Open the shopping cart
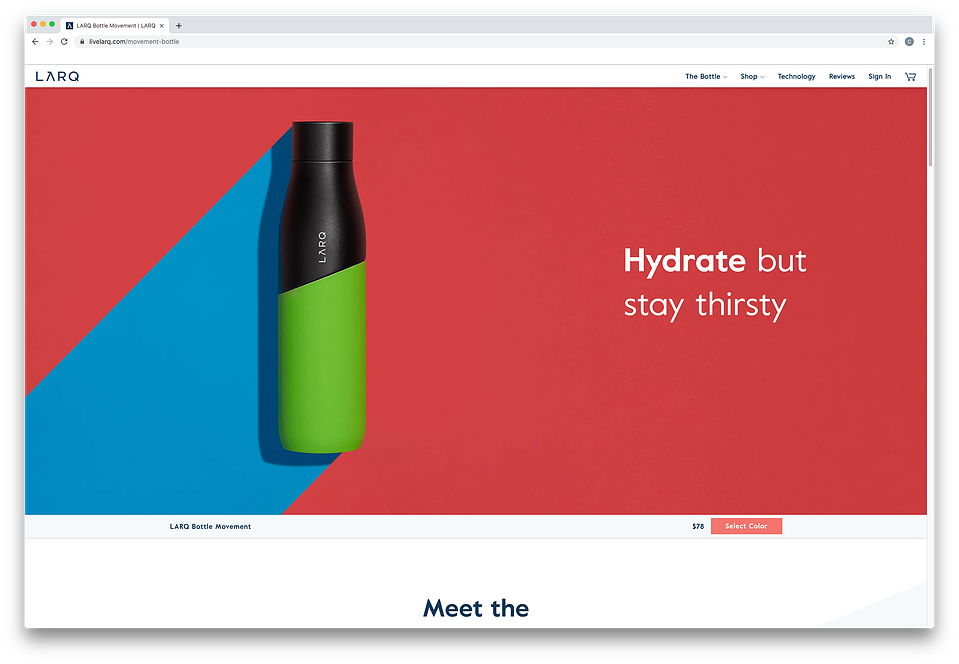The width and height of the screenshot is (959, 664). click(911, 76)
